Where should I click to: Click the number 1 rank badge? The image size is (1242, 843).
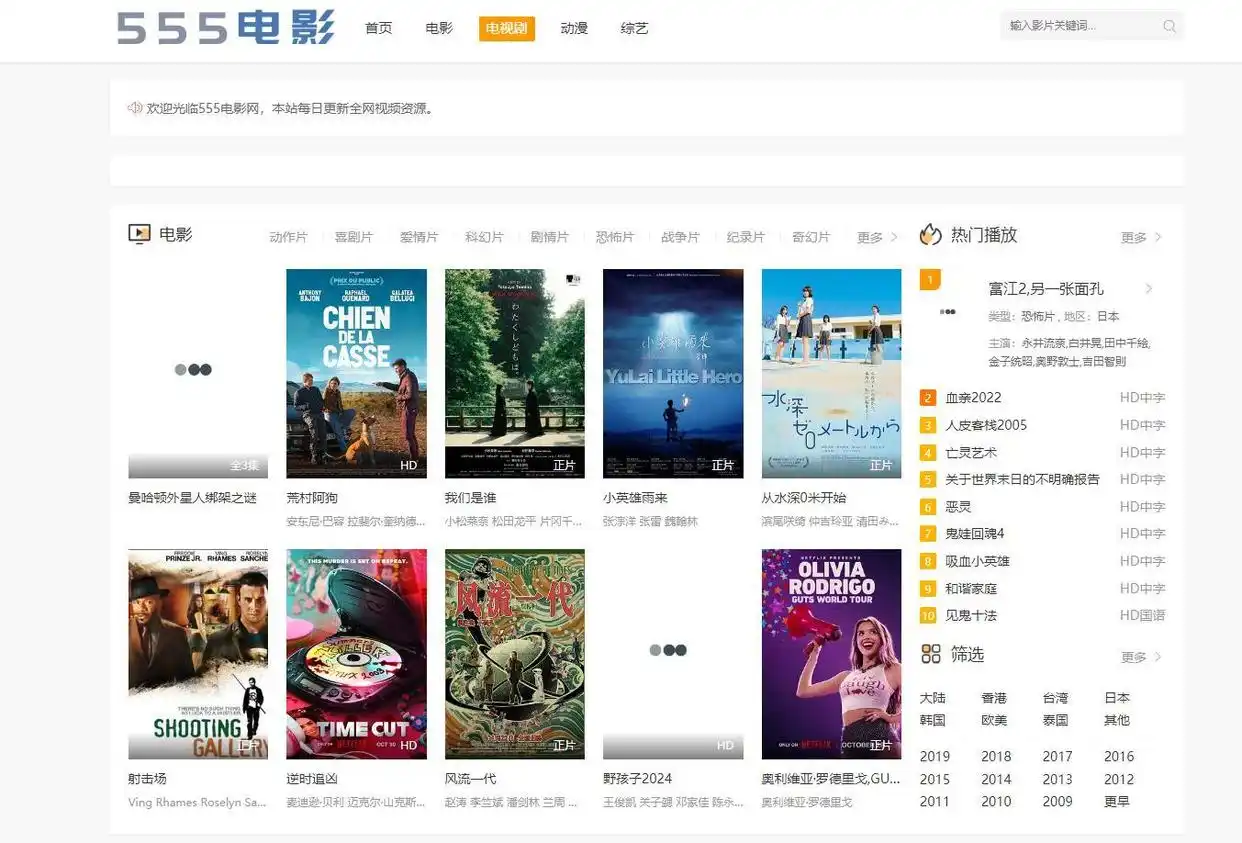click(930, 281)
